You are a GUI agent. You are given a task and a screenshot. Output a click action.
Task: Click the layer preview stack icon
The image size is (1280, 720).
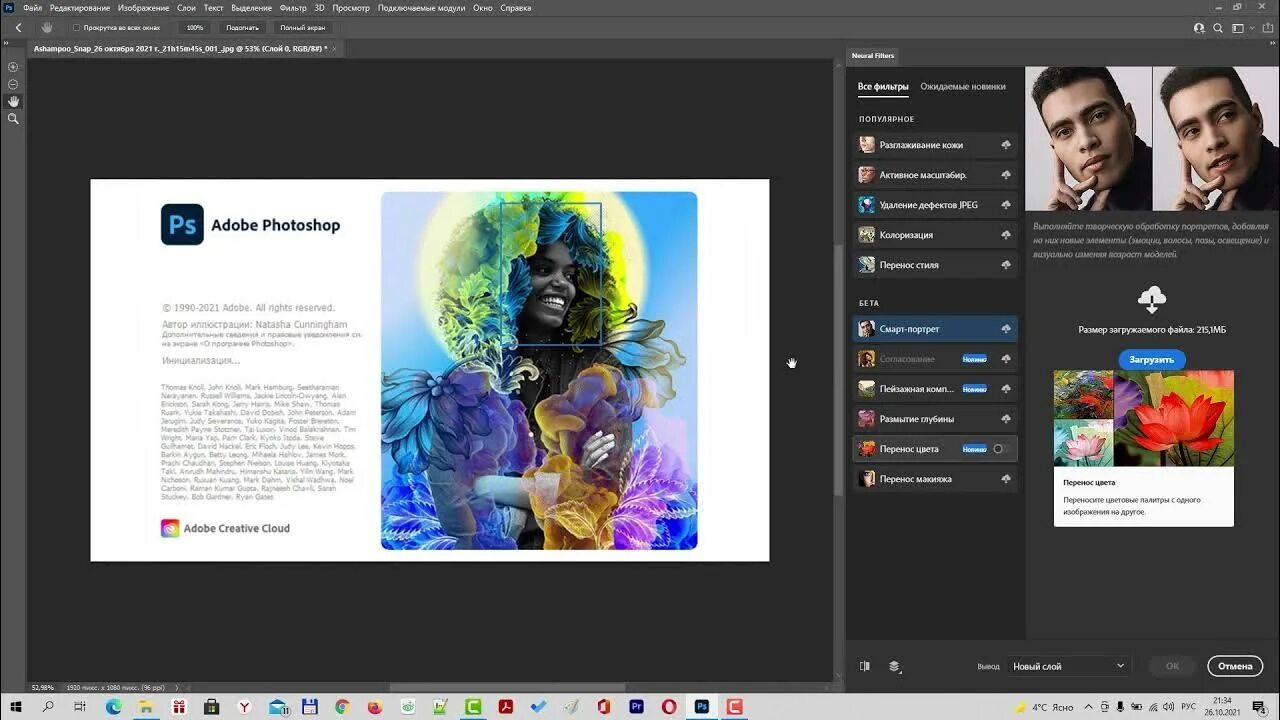[x=894, y=666]
